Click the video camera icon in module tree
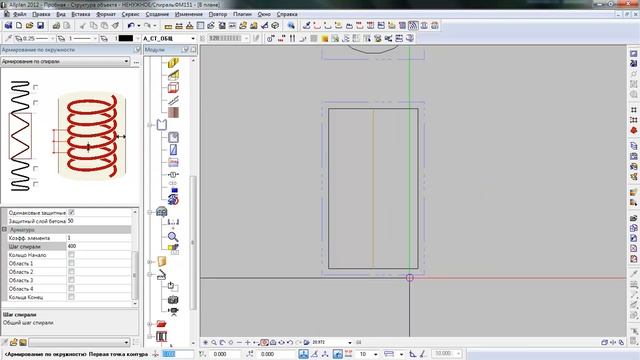 click(173, 311)
